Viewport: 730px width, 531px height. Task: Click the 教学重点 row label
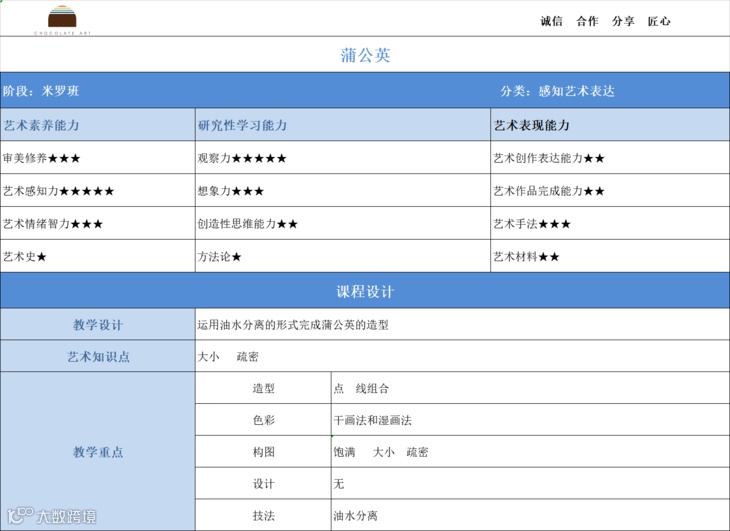coord(98,451)
